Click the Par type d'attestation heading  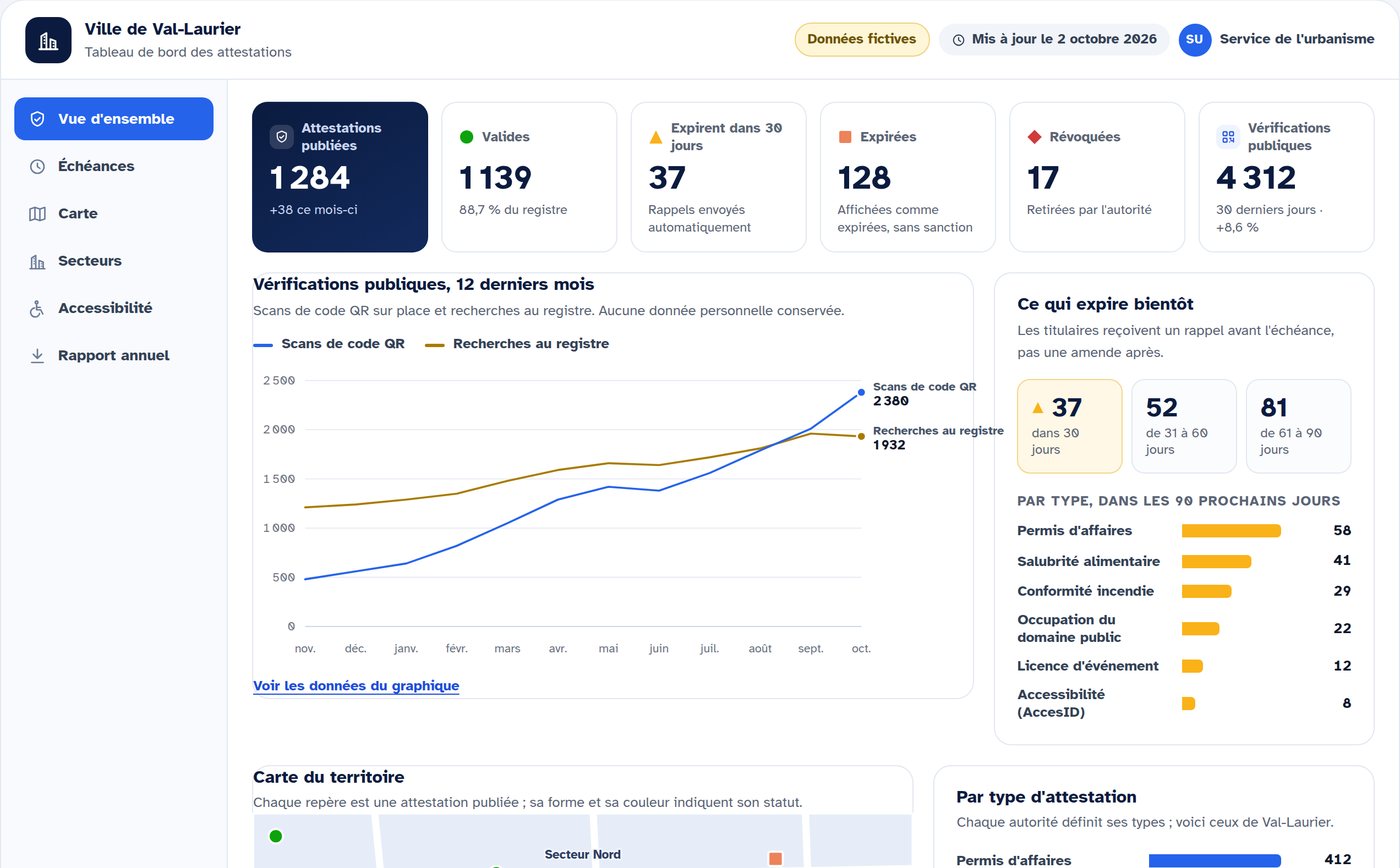tap(1046, 797)
